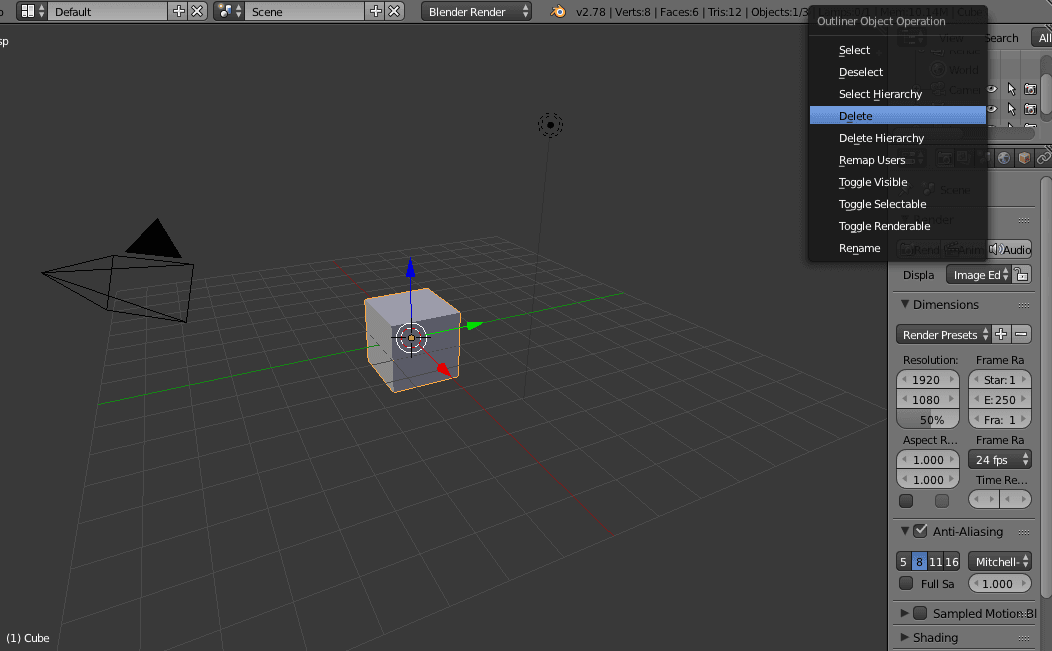Click the Audio render button
The width and height of the screenshot is (1052, 651).
pos(1010,249)
